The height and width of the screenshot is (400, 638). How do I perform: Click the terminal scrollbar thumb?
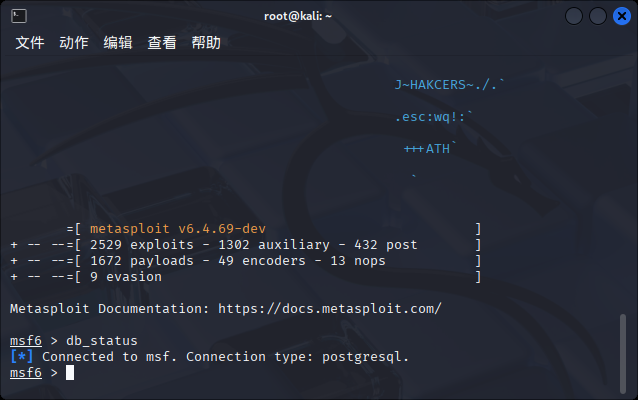(x=623, y=353)
